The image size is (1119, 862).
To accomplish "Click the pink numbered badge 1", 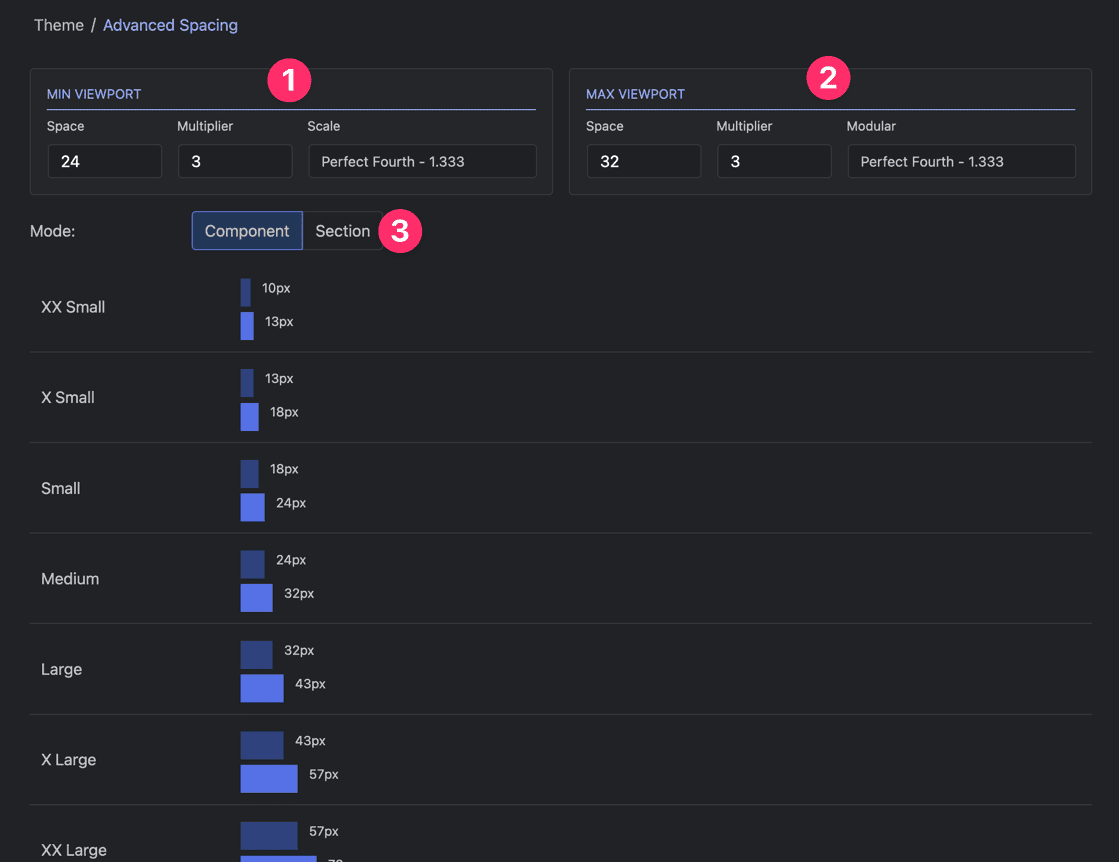I will pos(289,80).
